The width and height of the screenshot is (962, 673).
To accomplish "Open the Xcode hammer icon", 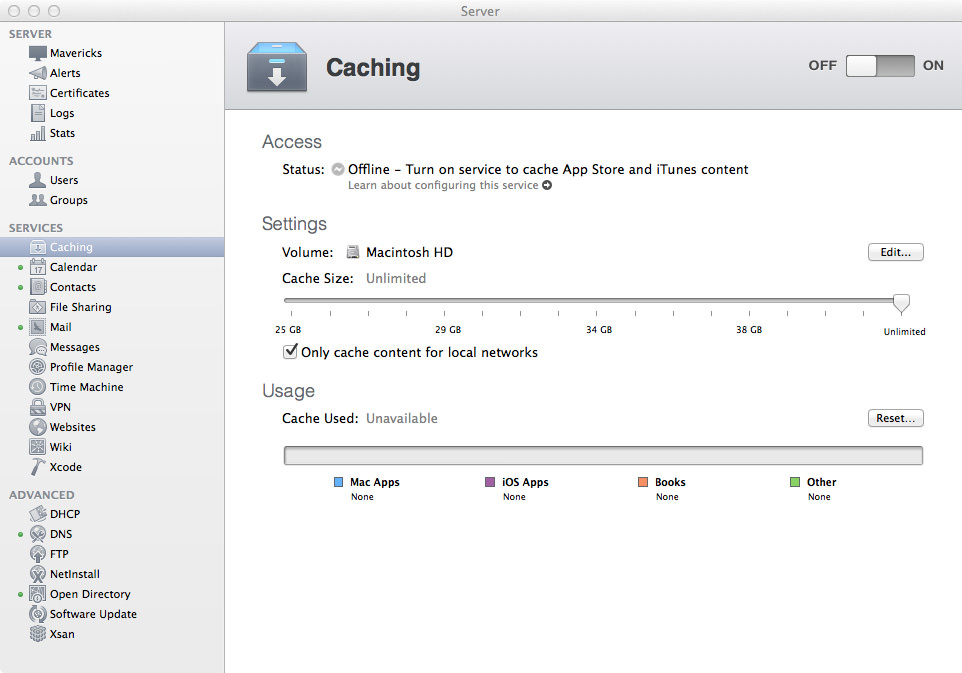I will pyautogui.click(x=37, y=467).
